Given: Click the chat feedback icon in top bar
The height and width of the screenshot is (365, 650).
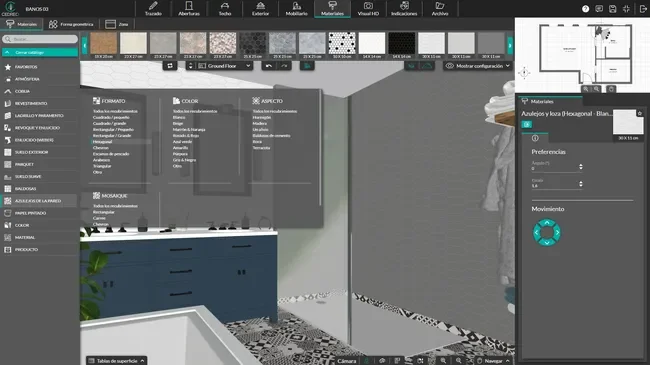Looking at the screenshot, I should tap(599, 9).
